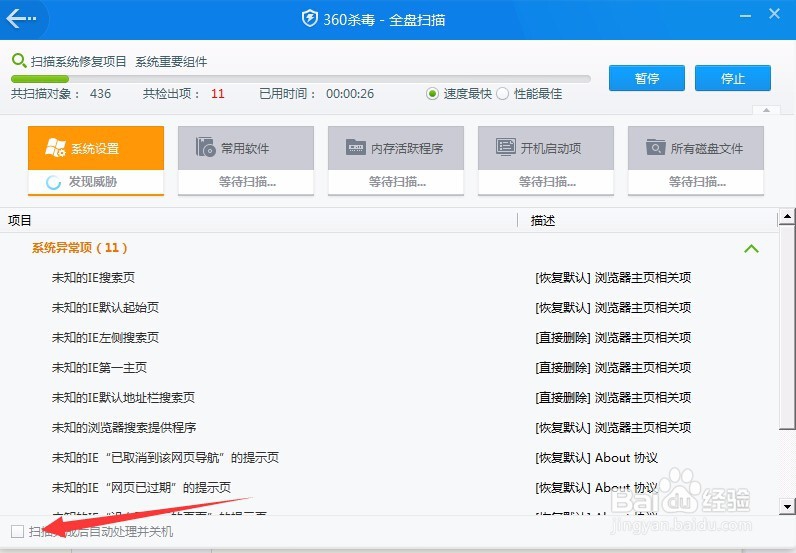This screenshot has width=796, height=553.
Task: Click the list scrollbar up arrow
Action: point(787,217)
